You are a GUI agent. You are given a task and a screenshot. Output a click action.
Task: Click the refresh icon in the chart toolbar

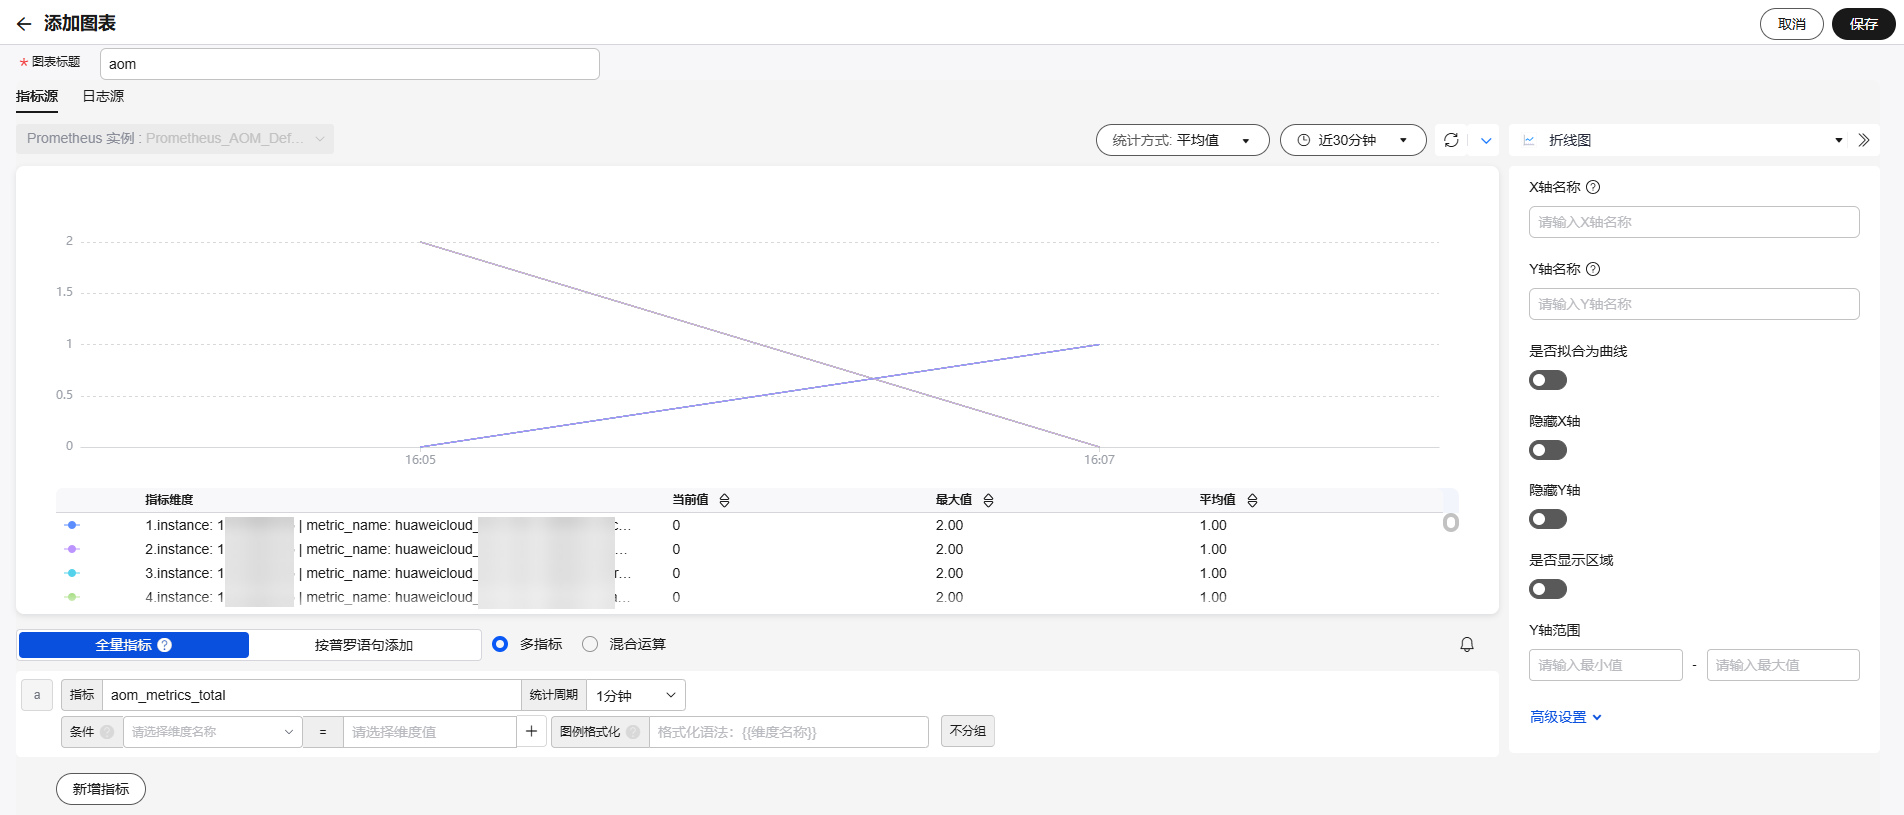(1451, 140)
